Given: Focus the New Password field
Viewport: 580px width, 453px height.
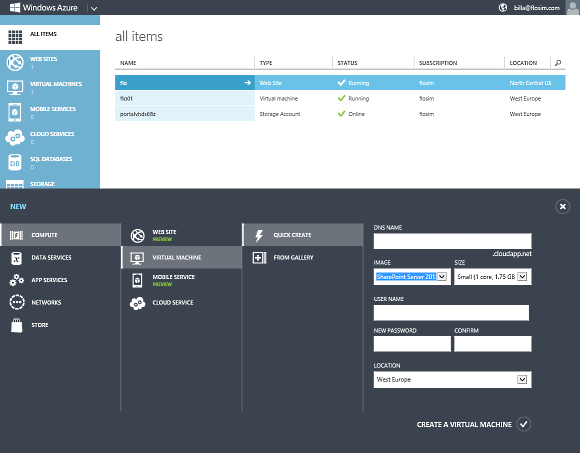Looking at the screenshot, I should (412, 344).
